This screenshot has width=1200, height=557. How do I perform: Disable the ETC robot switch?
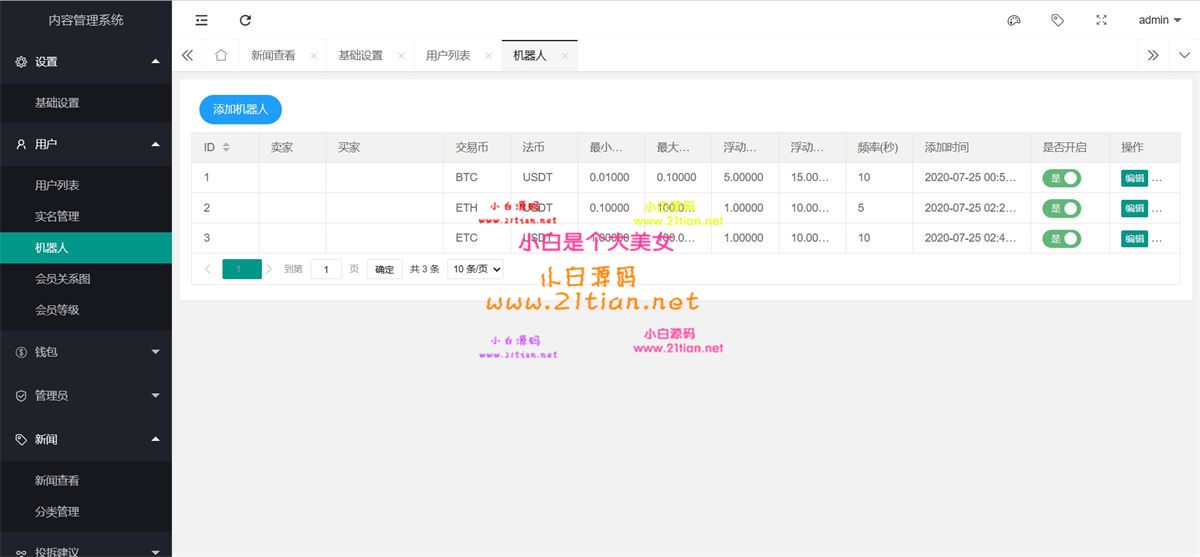tap(1061, 238)
